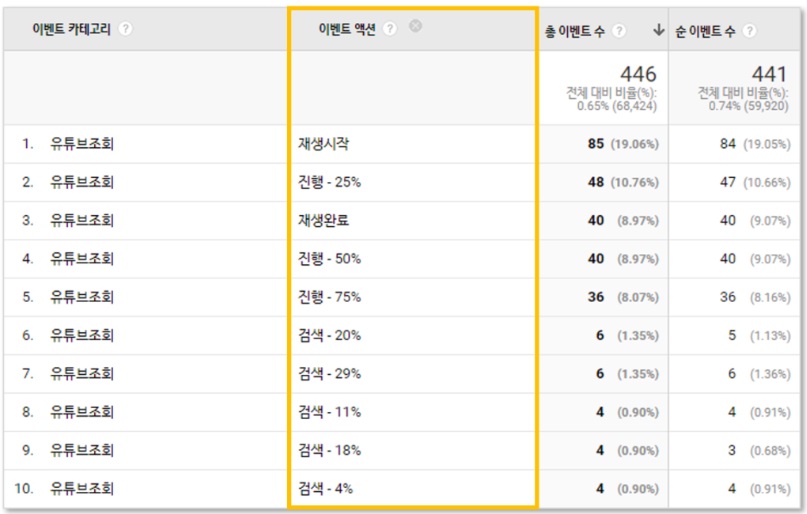Screen dimensions: 807x514
Task: Click the 84 (19.05%) unique events cell
Action: click(755, 144)
